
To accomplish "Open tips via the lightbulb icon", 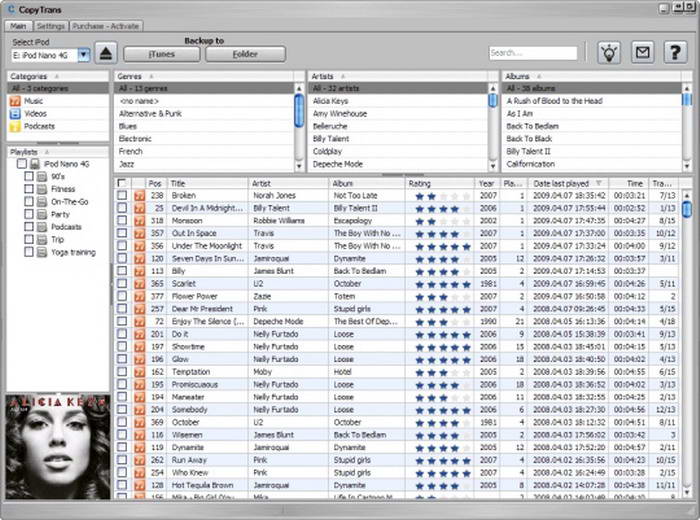I will pos(609,53).
